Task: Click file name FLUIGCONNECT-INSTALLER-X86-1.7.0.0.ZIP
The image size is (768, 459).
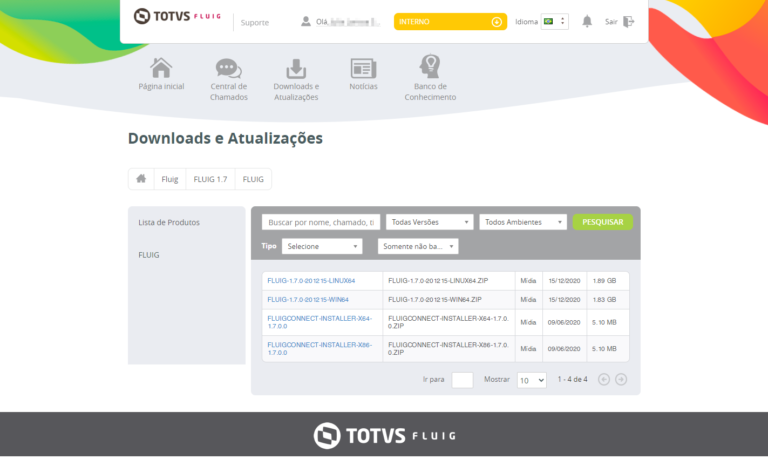Action: [448, 348]
